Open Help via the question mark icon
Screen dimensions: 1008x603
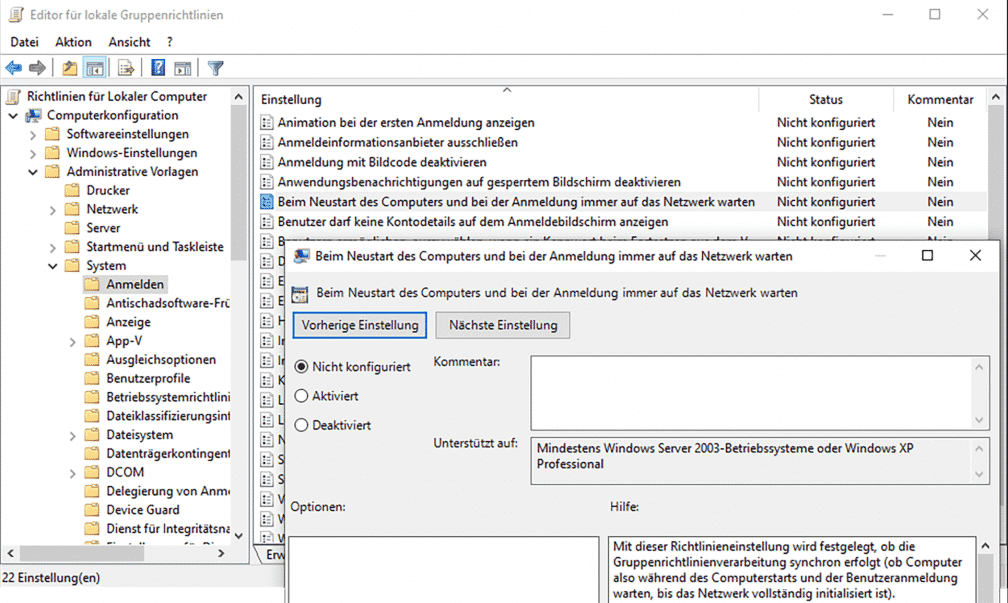156,67
